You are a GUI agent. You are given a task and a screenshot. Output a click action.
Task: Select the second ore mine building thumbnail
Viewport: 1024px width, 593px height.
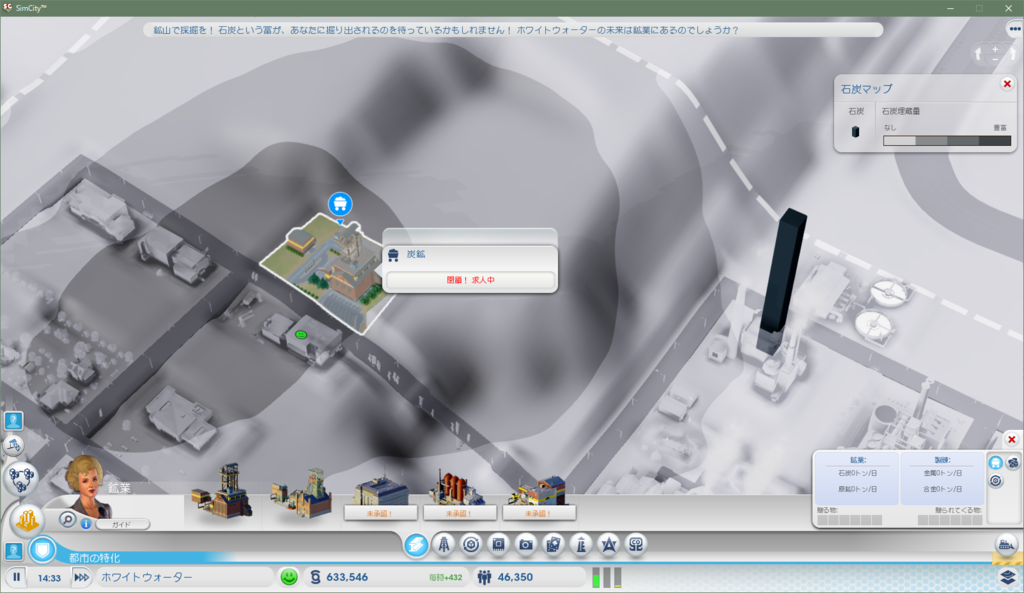coord(301,493)
